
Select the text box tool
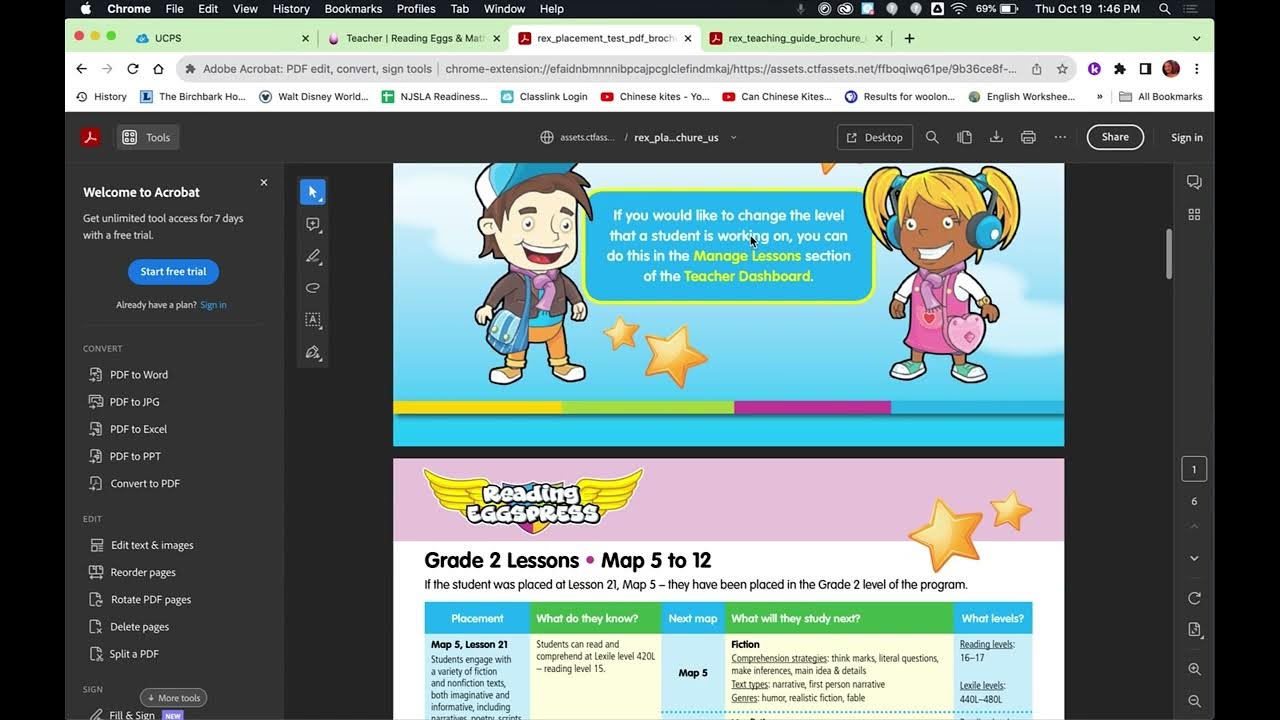coord(313,320)
